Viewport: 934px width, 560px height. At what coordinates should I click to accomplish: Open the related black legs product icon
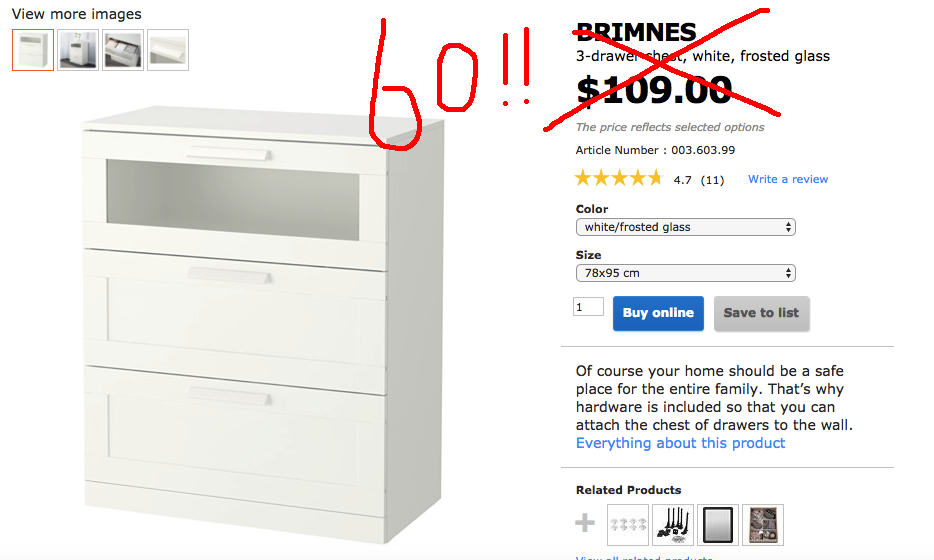[x=673, y=525]
